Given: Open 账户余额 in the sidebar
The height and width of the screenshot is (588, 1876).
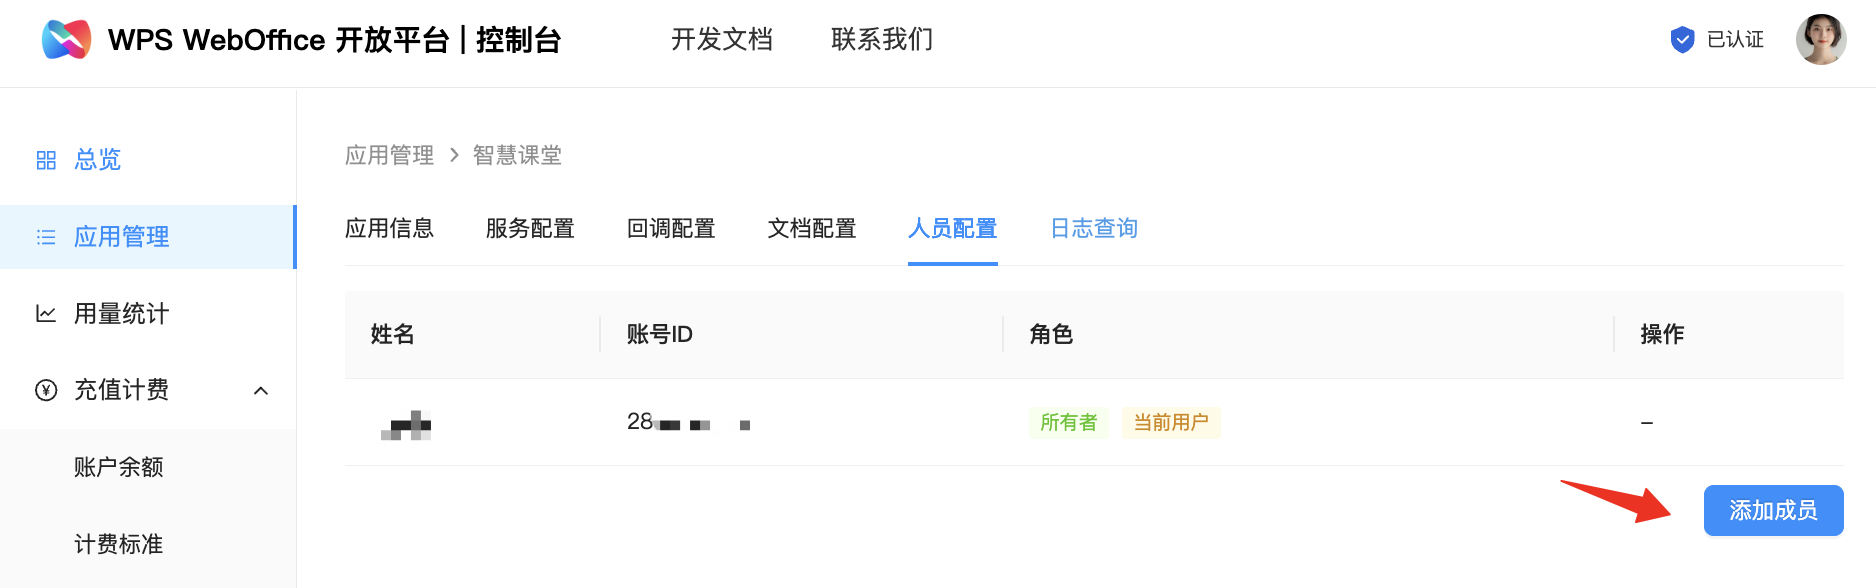Looking at the screenshot, I should pos(118,467).
